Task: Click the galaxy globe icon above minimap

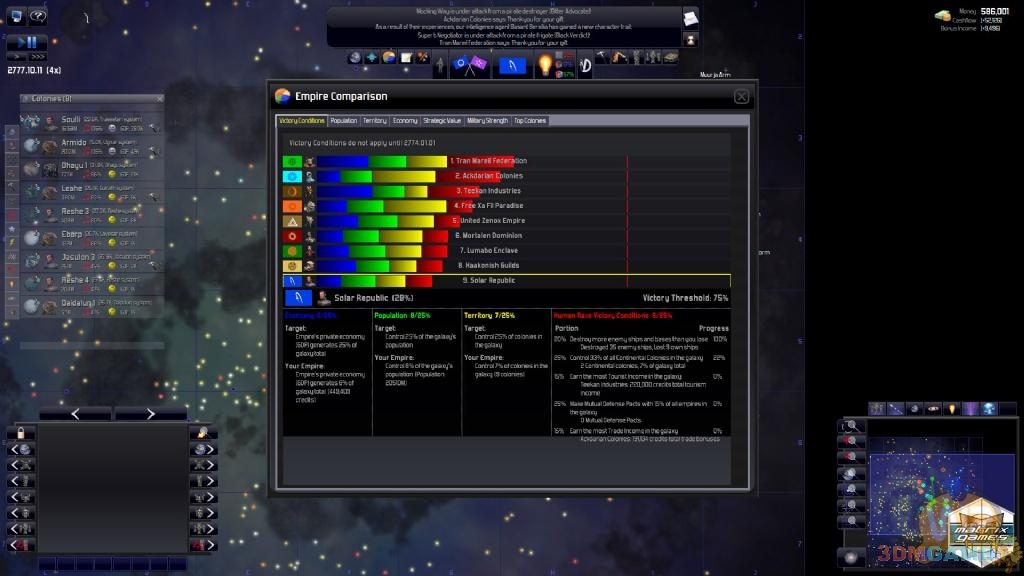Action: pyautogui.click(x=990, y=409)
